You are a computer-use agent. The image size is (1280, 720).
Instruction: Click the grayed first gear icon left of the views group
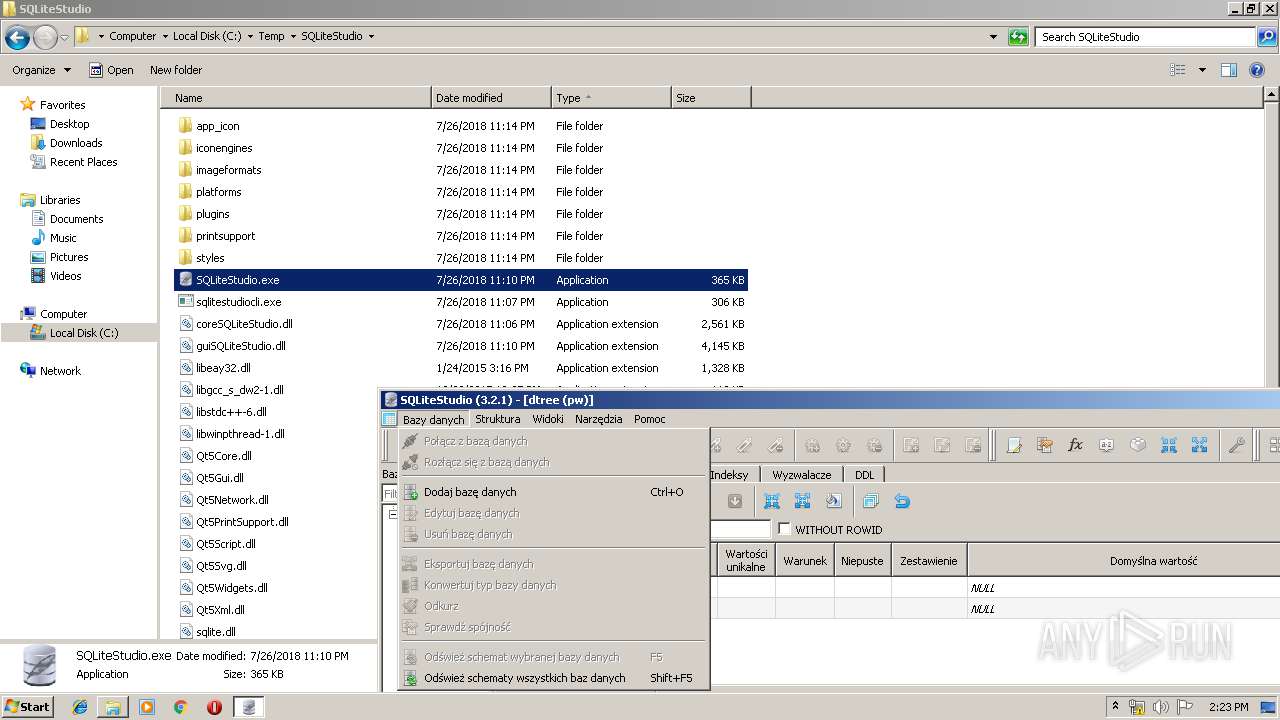[x=813, y=445]
